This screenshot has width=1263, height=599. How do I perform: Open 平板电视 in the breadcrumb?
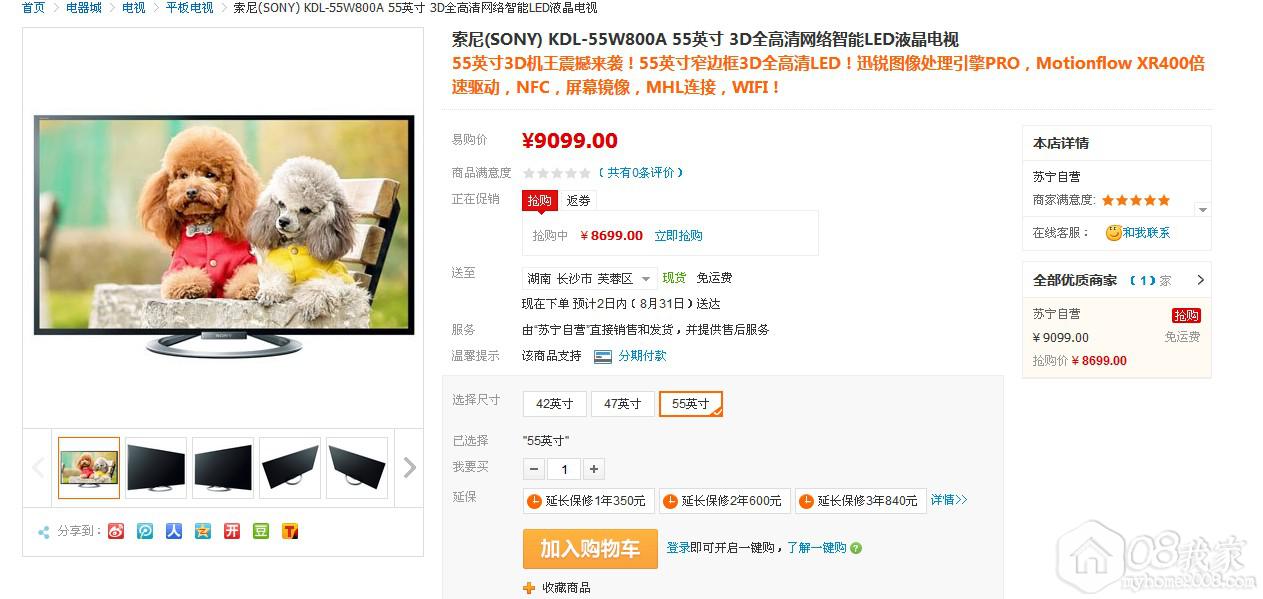coord(189,8)
